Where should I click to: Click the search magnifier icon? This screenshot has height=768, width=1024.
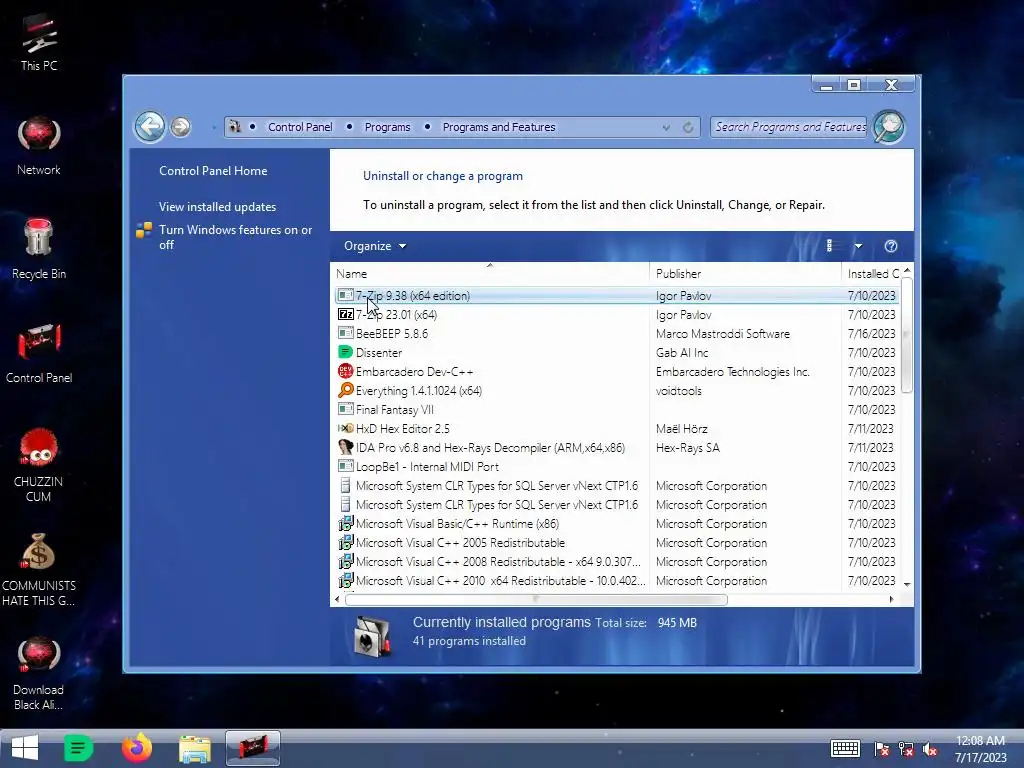889,126
